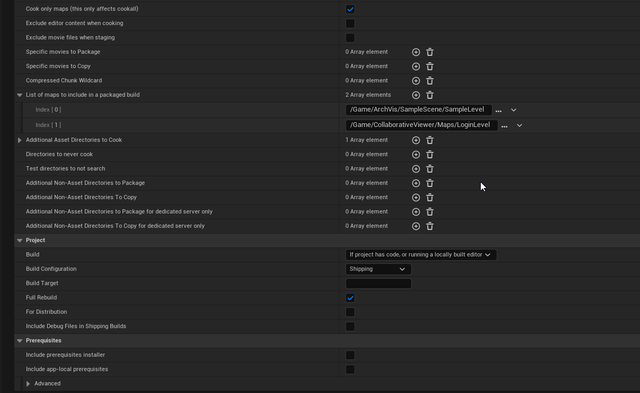Remove all maps from packaged build list
This screenshot has height=393, width=640.
[430, 95]
